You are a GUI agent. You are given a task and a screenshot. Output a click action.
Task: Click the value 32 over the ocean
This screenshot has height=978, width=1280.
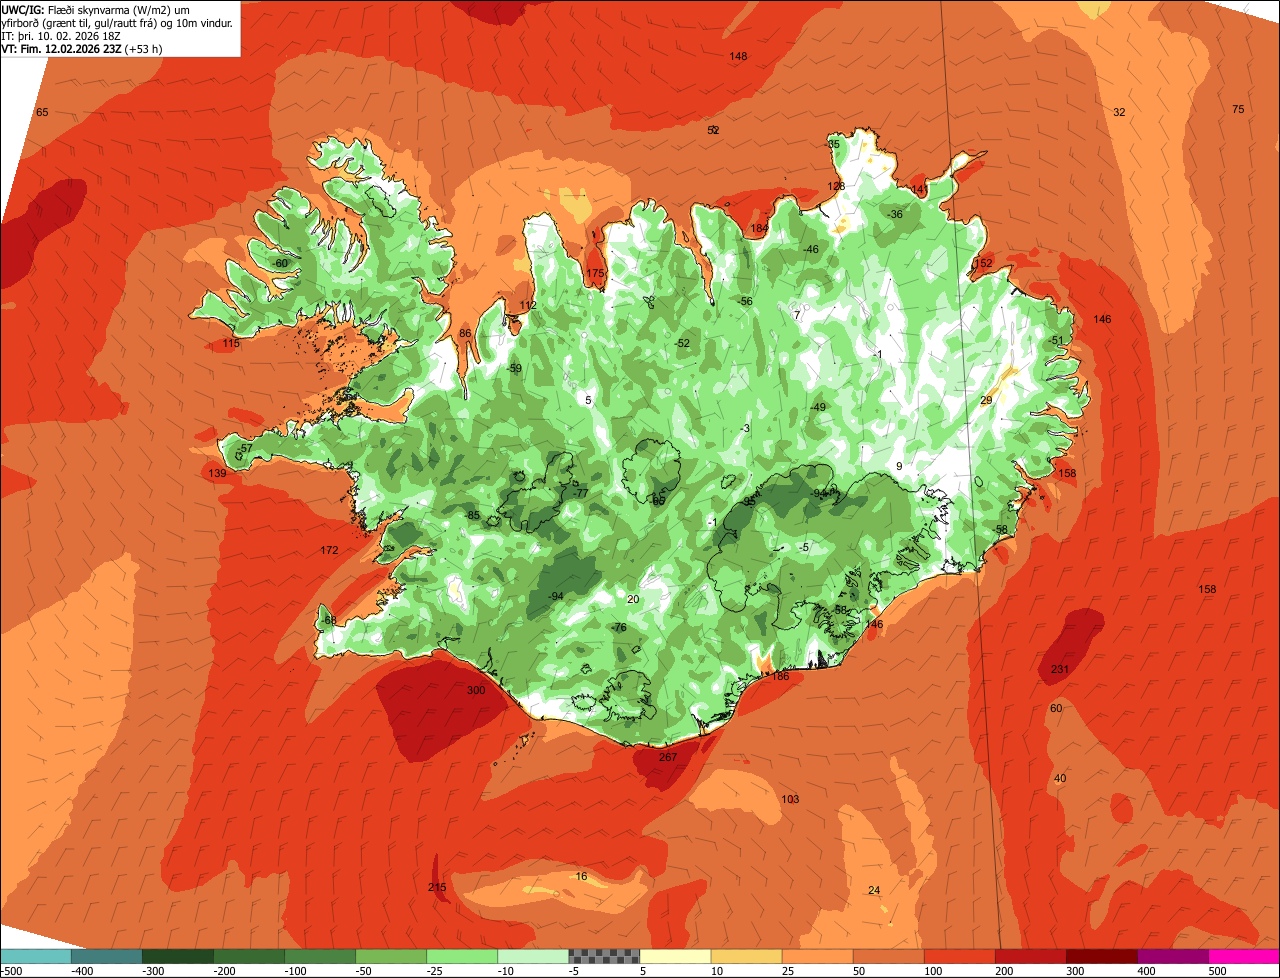click(x=1119, y=112)
